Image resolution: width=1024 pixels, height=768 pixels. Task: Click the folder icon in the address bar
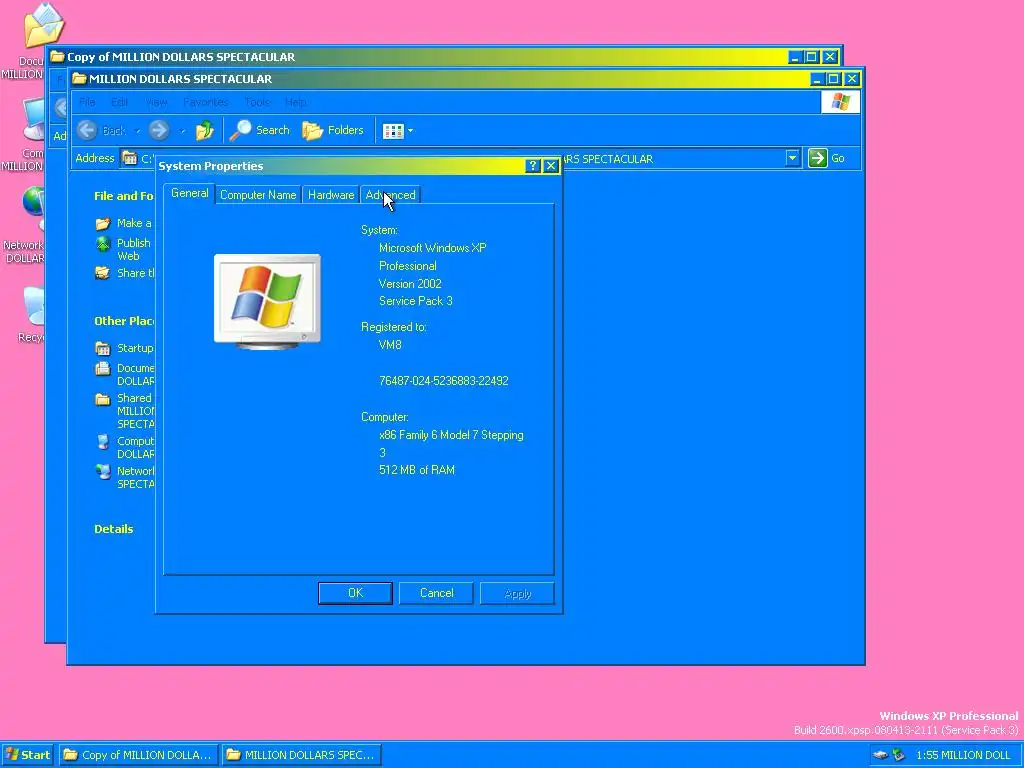click(x=129, y=158)
